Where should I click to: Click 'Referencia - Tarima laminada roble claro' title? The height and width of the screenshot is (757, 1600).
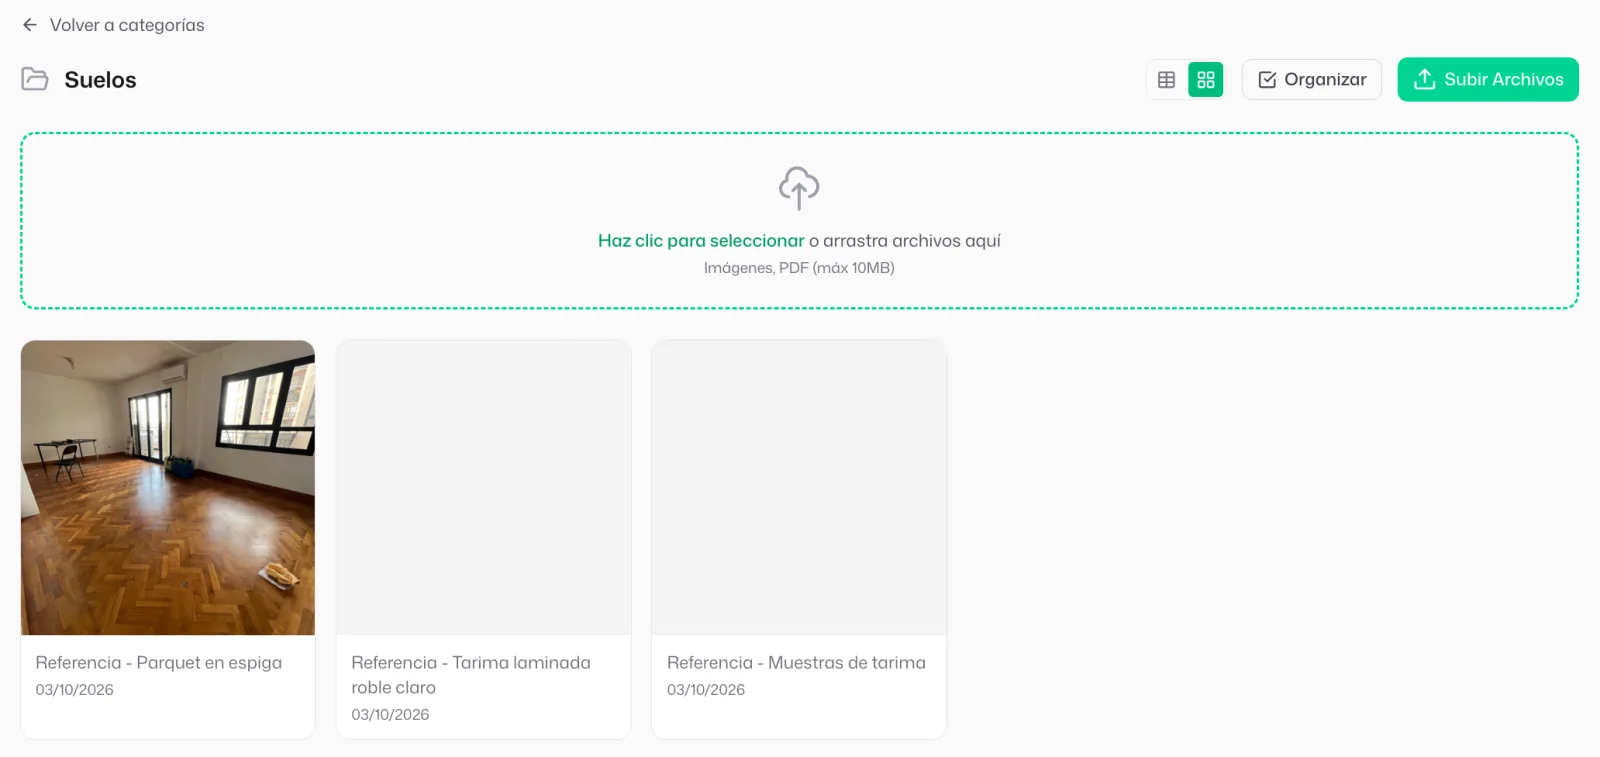coord(471,675)
